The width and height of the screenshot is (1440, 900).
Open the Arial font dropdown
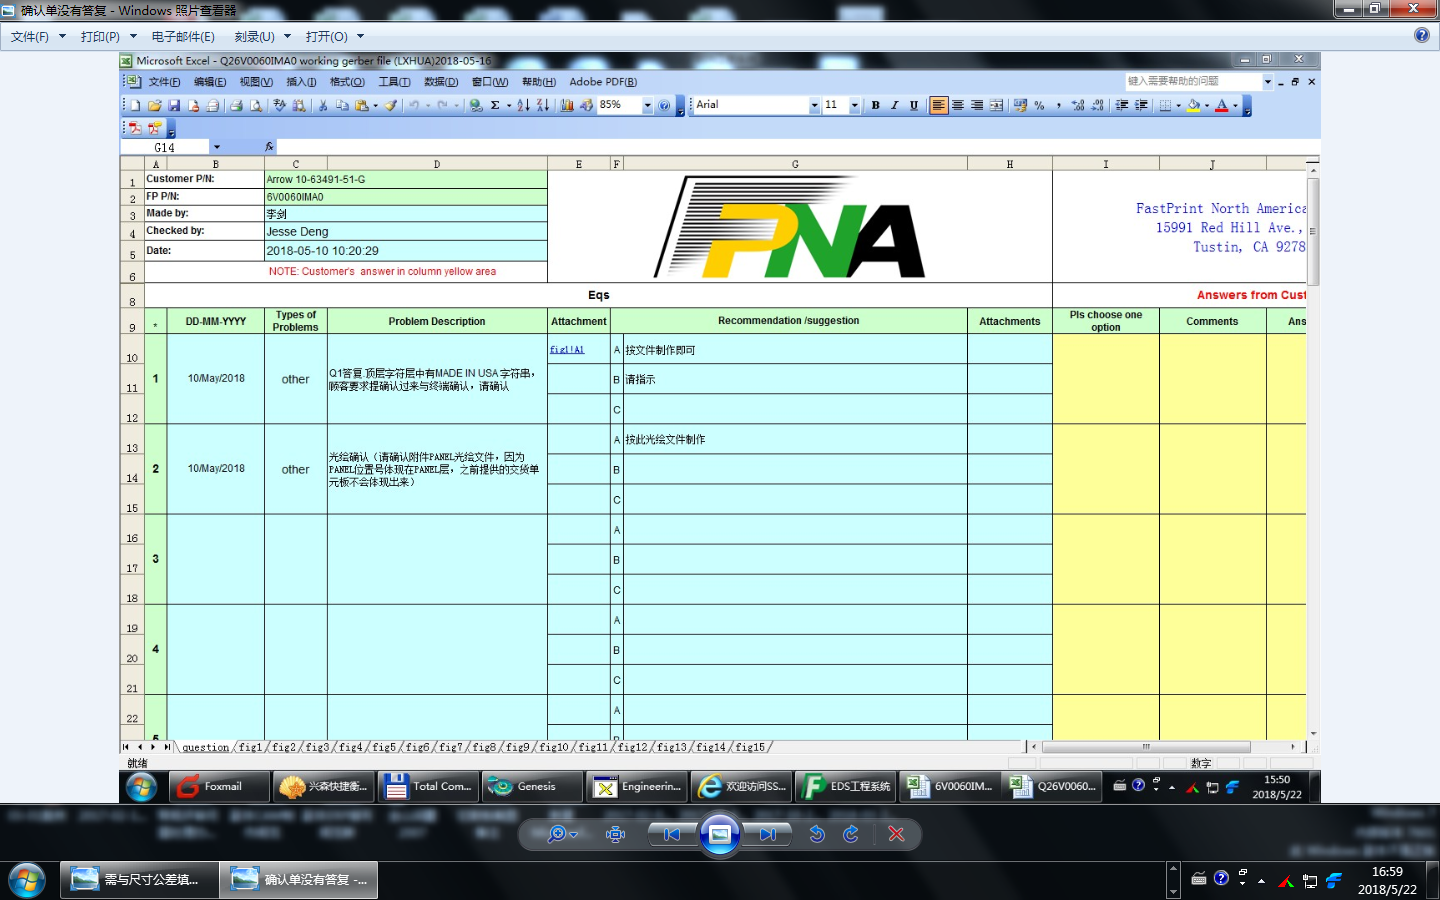tap(814, 105)
